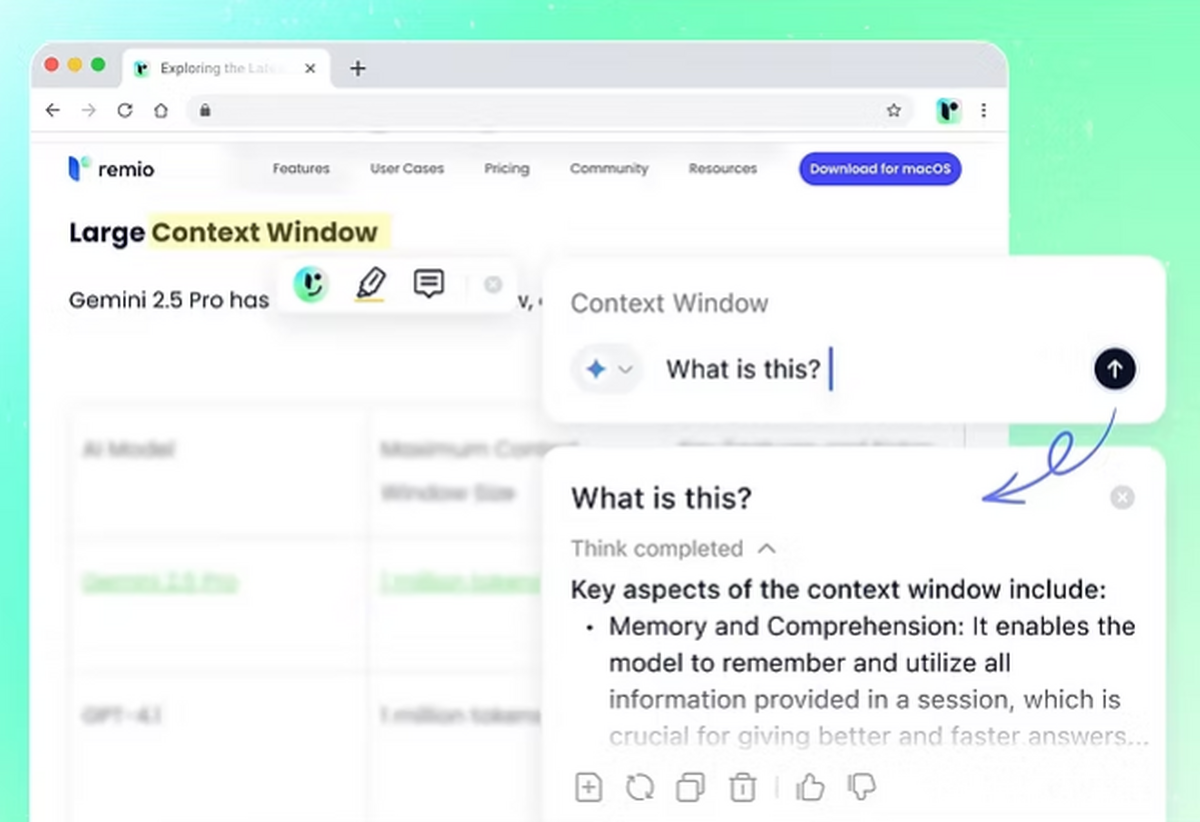Give the answer a thumbs down
Screen dimensions: 1200x822
click(x=861, y=788)
